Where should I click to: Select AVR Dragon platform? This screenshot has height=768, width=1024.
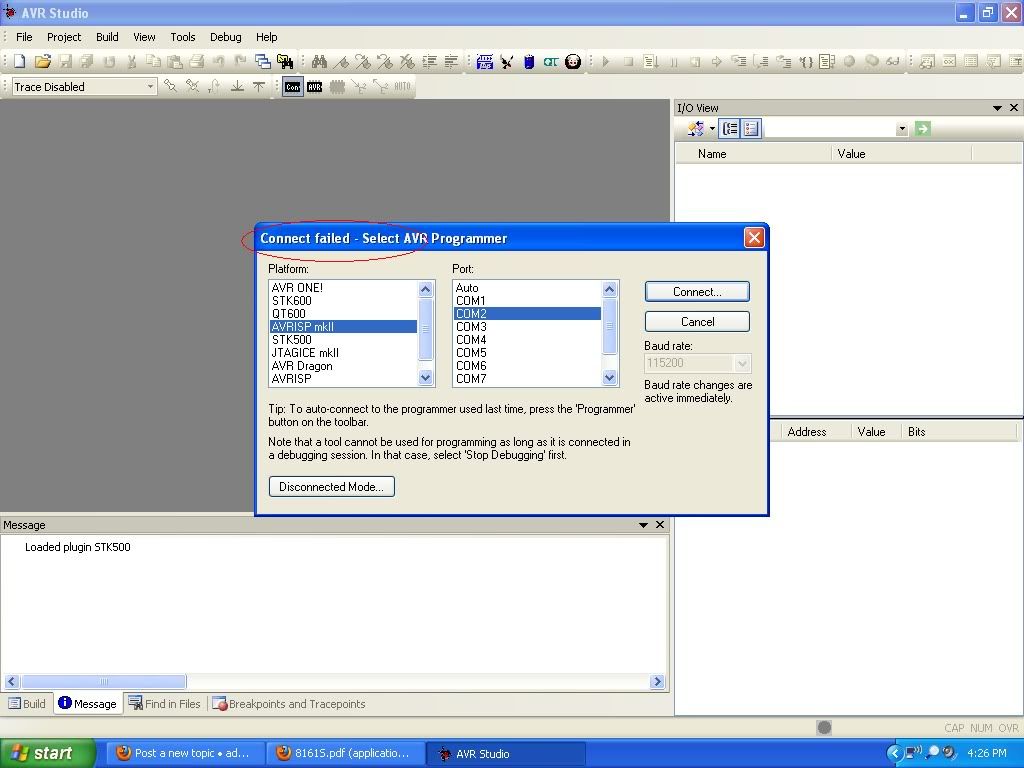tap(343, 366)
